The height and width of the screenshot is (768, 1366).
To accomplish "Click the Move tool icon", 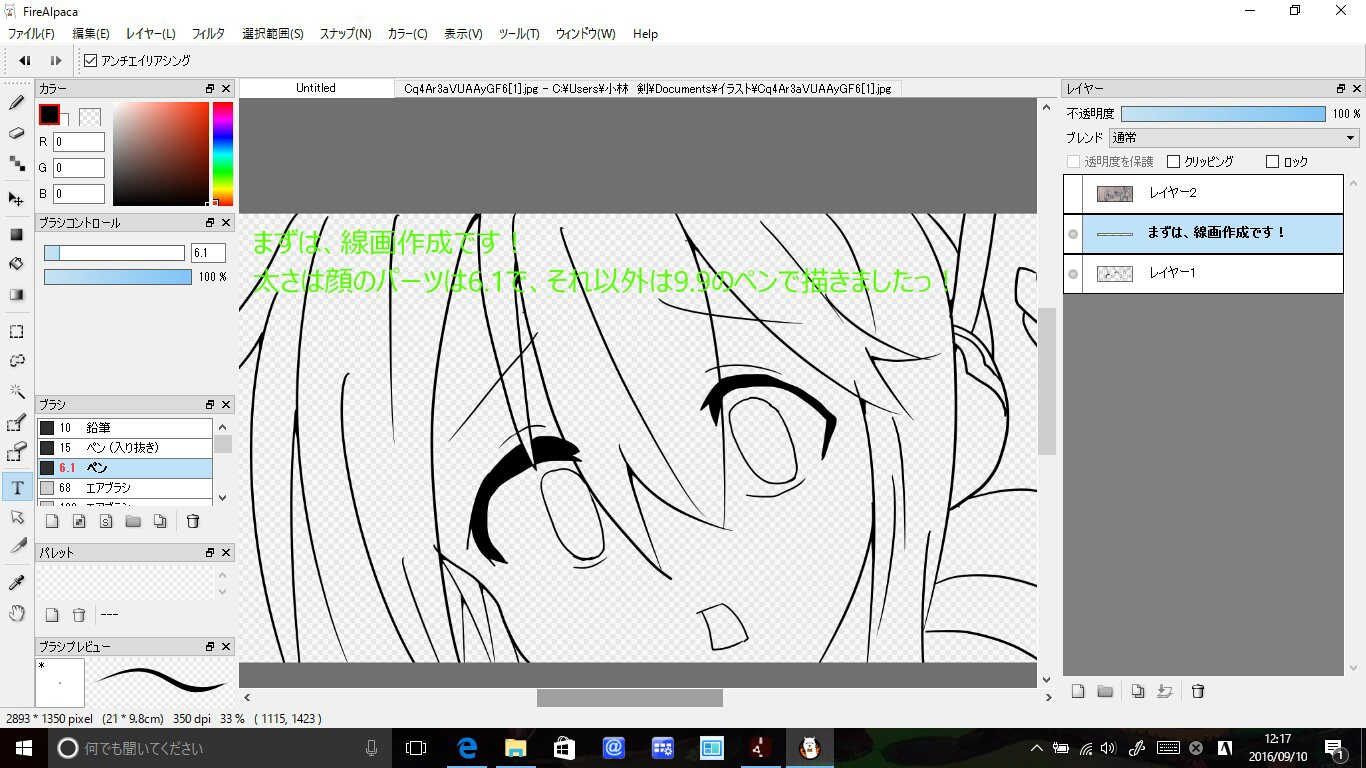I will click(17, 199).
